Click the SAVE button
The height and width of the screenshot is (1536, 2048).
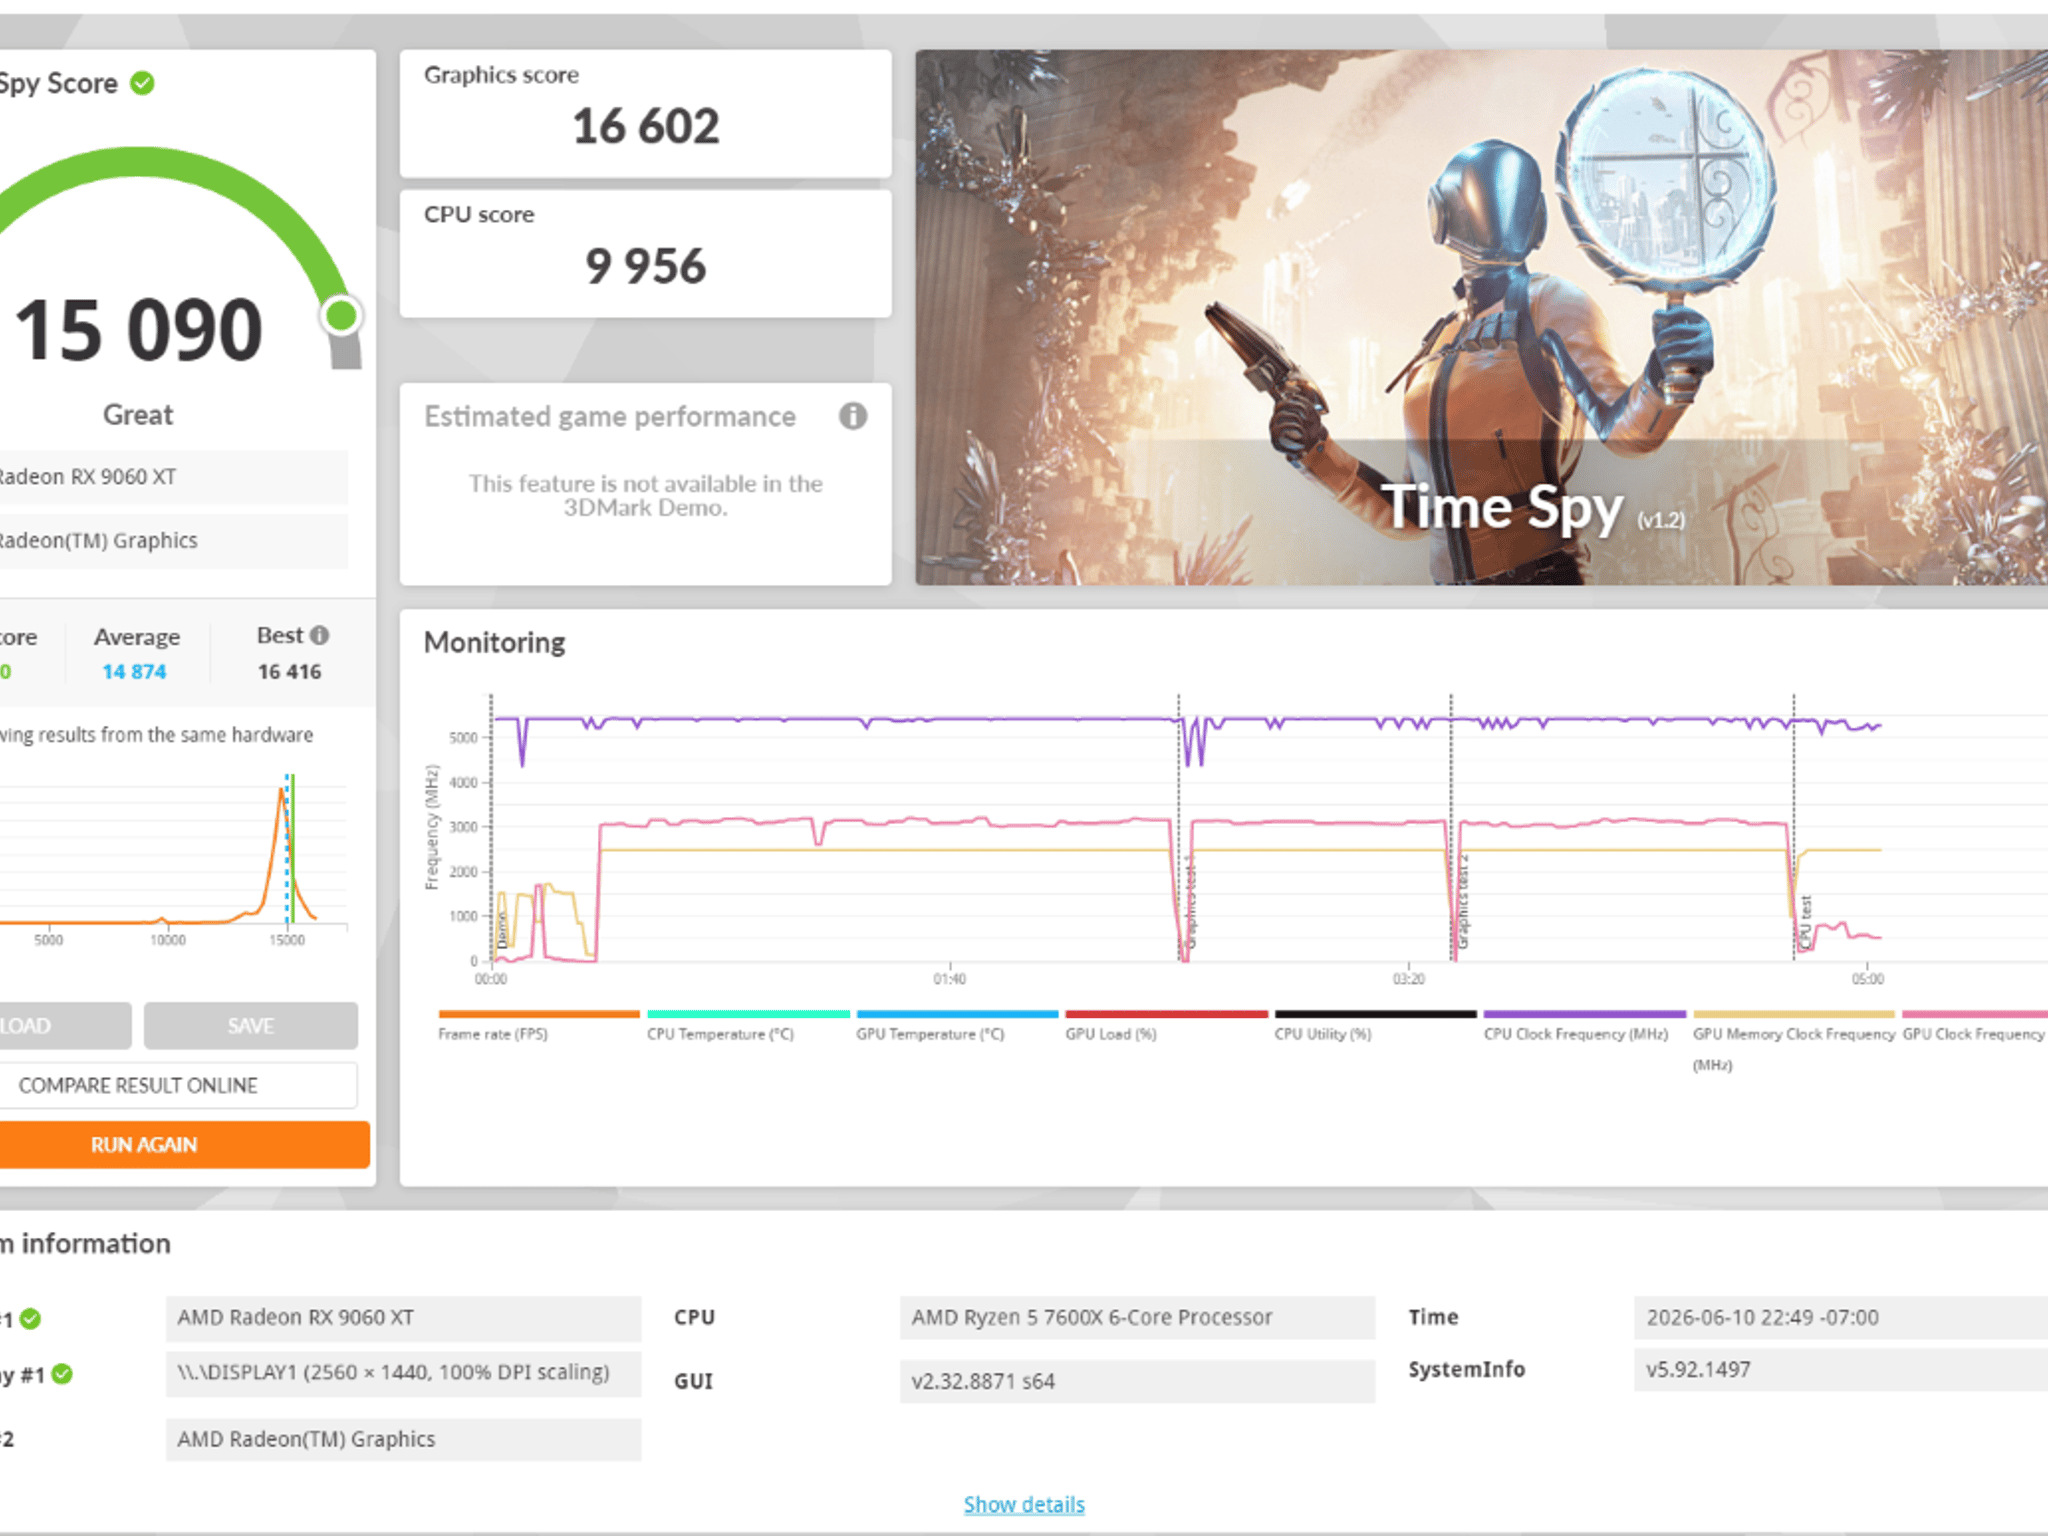click(x=250, y=1026)
